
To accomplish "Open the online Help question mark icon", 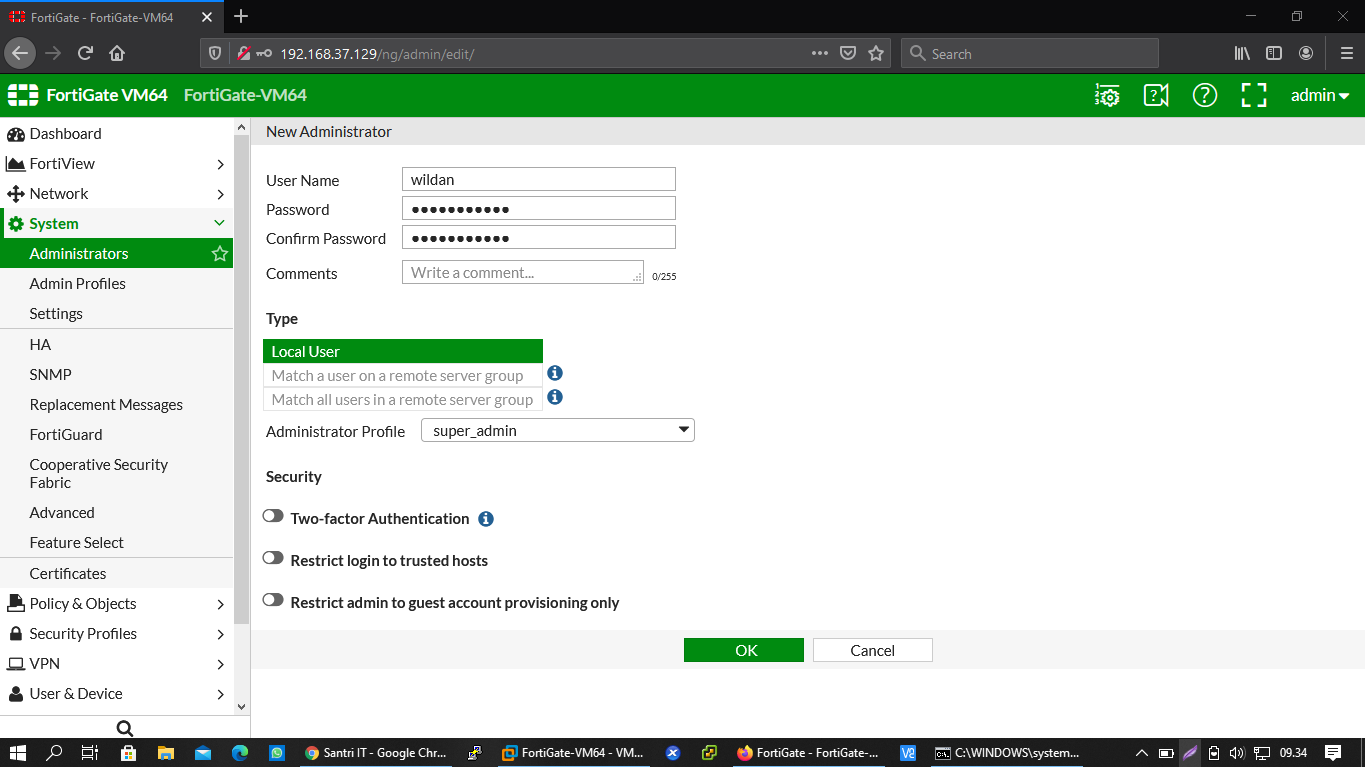I will 1204,95.
